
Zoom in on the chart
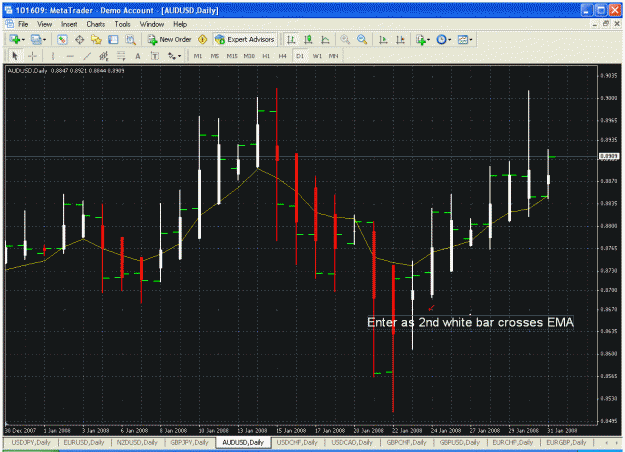tap(345, 39)
